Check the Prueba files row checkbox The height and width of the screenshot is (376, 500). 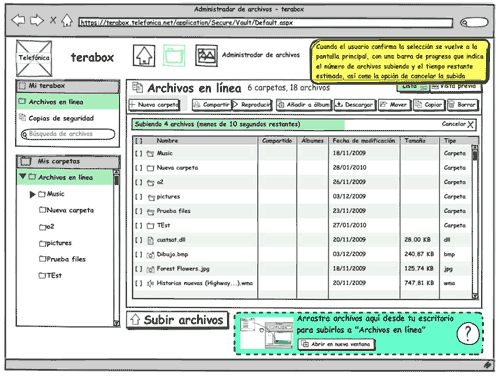pos(139,211)
